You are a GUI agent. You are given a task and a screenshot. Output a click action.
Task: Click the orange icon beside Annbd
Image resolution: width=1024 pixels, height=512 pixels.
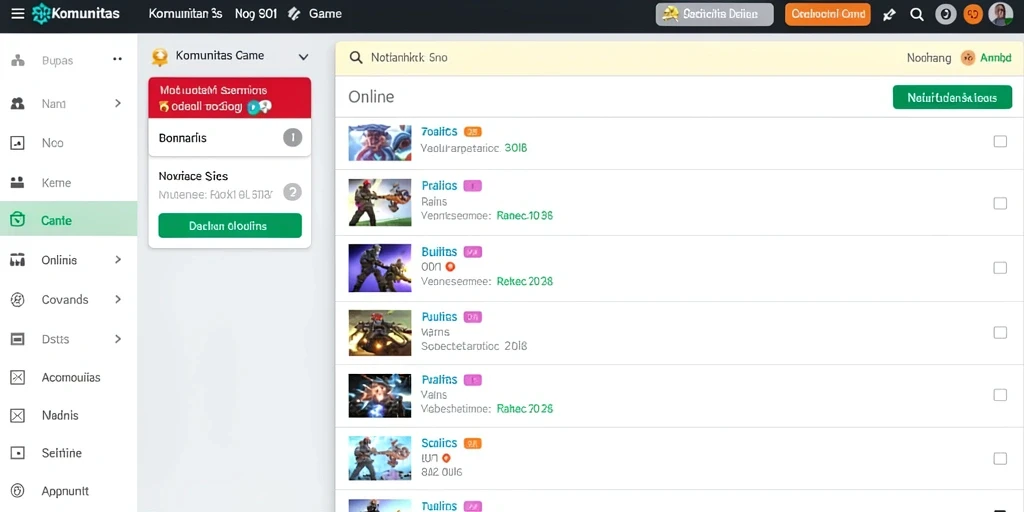click(x=968, y=58)
